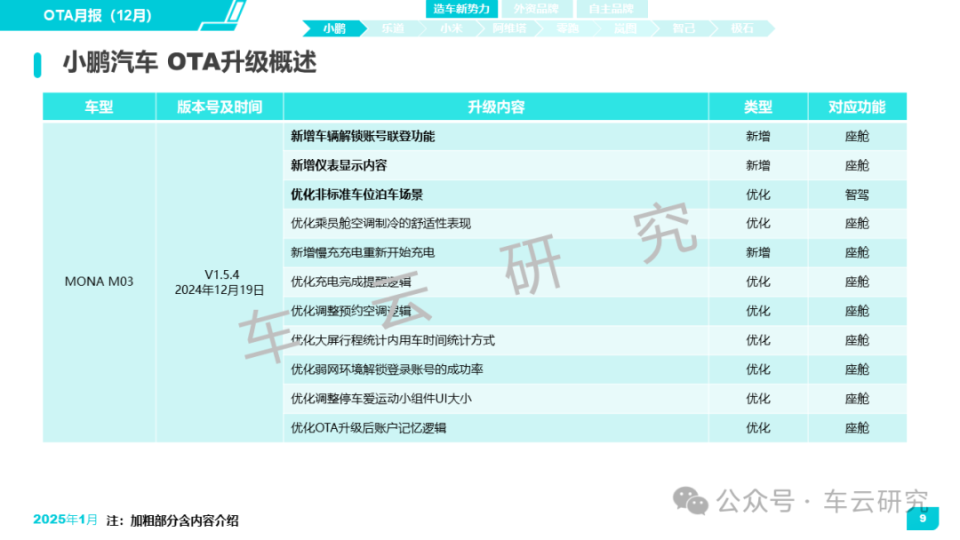Select the V1.5.4 version text
Image resolution: width=960 pixels, height=540 pixels.
click(222, 274)
